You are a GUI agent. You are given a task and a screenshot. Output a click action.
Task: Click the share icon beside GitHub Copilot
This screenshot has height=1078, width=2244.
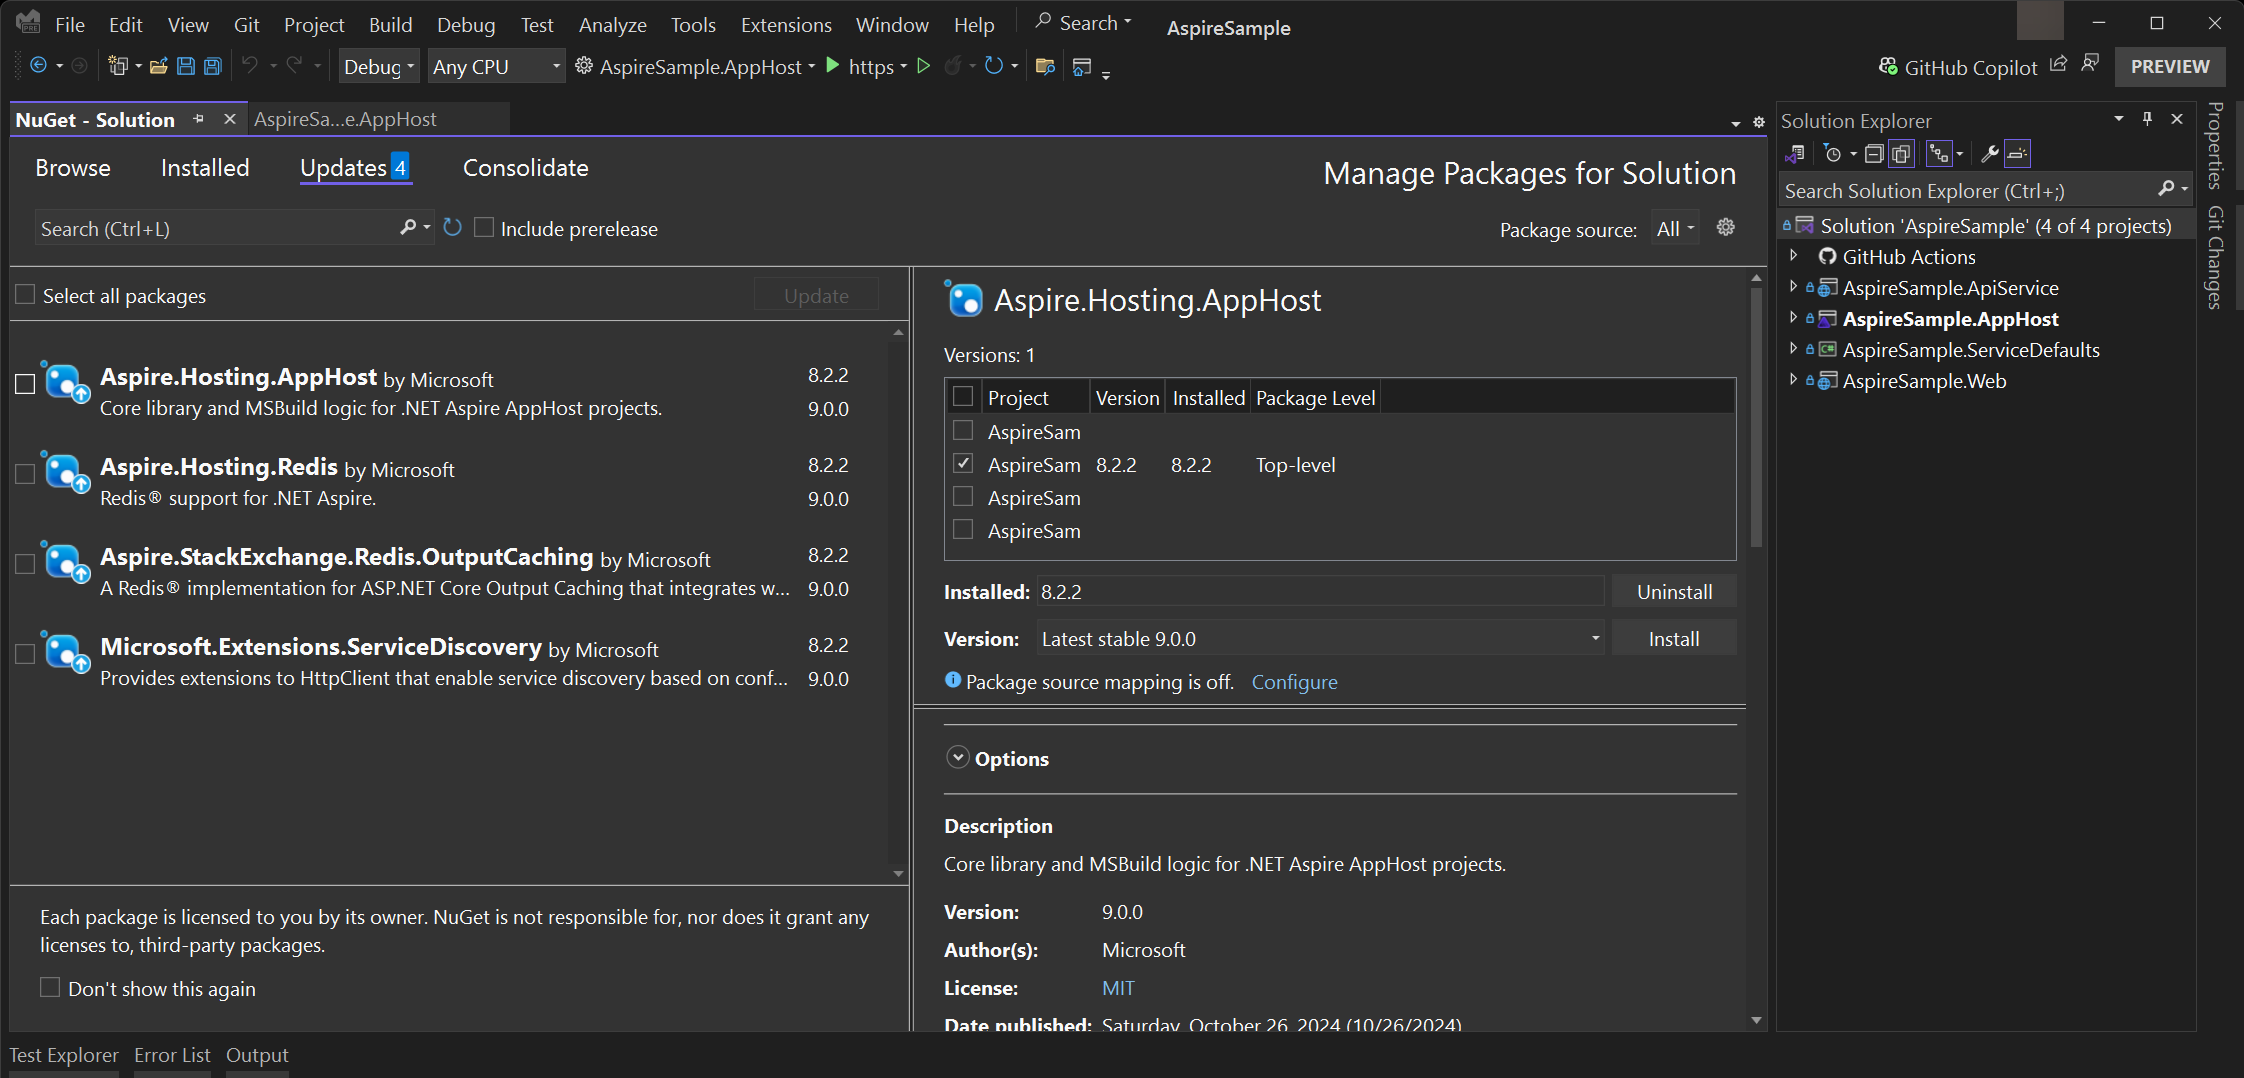point(2058,64)
